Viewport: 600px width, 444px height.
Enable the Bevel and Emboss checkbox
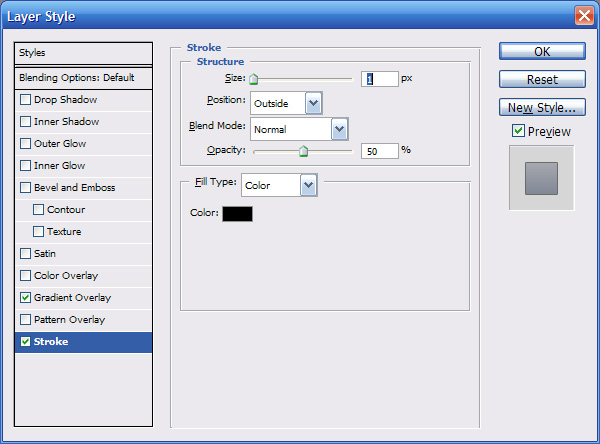25,188
